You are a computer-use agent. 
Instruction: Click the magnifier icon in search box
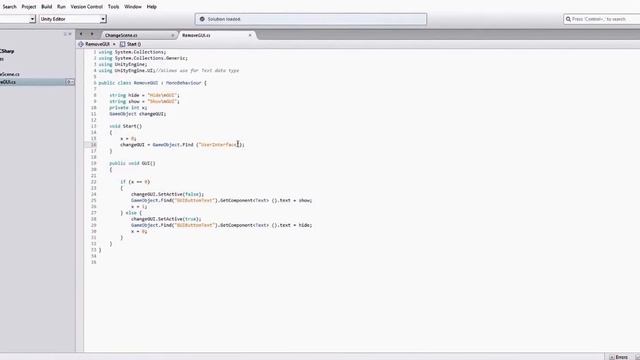click(568, 19)
